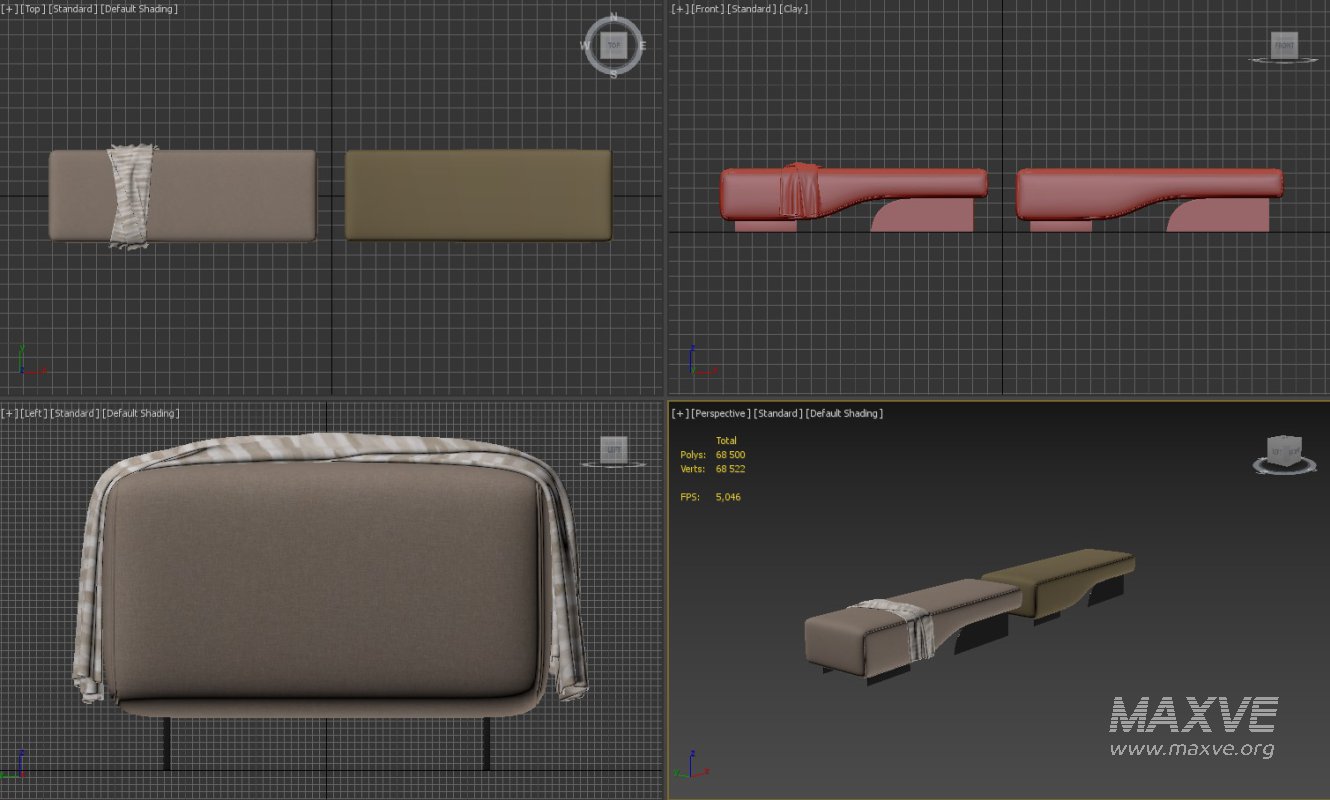
Task: Open the Default Shading menu in Perspective viewport
Action: coord(845,412)
